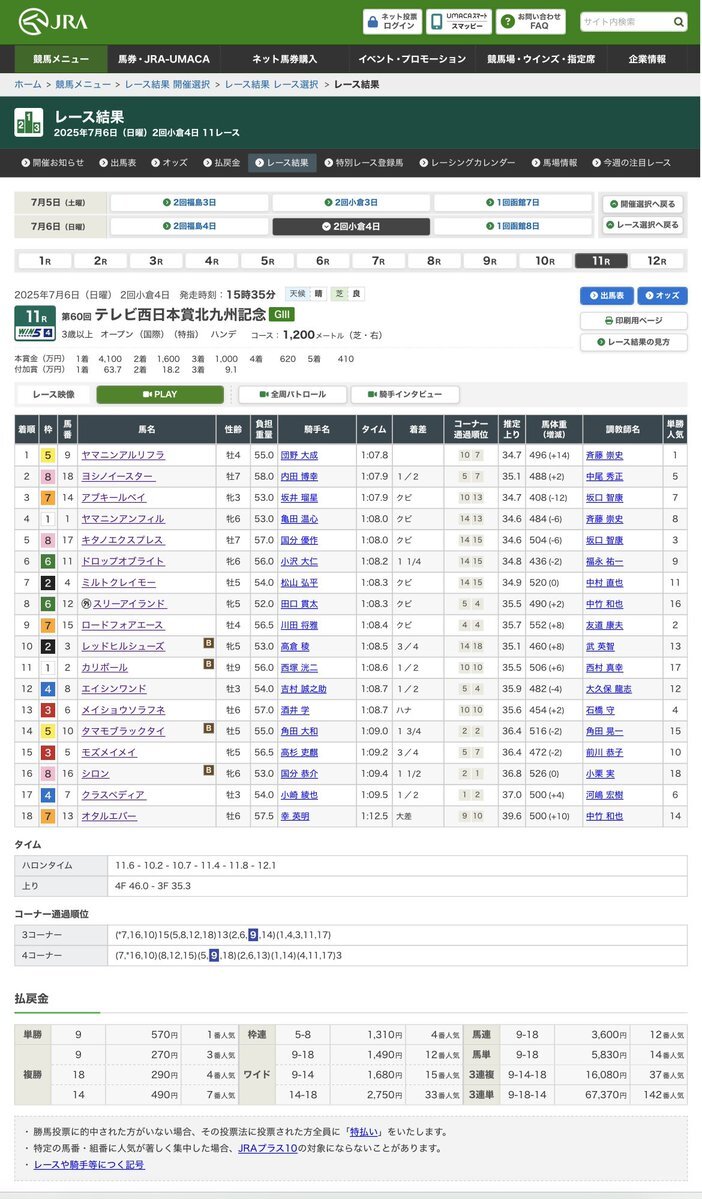
Task: Open jockey 川田 将雅 link
Action: (x=299, y=625)
